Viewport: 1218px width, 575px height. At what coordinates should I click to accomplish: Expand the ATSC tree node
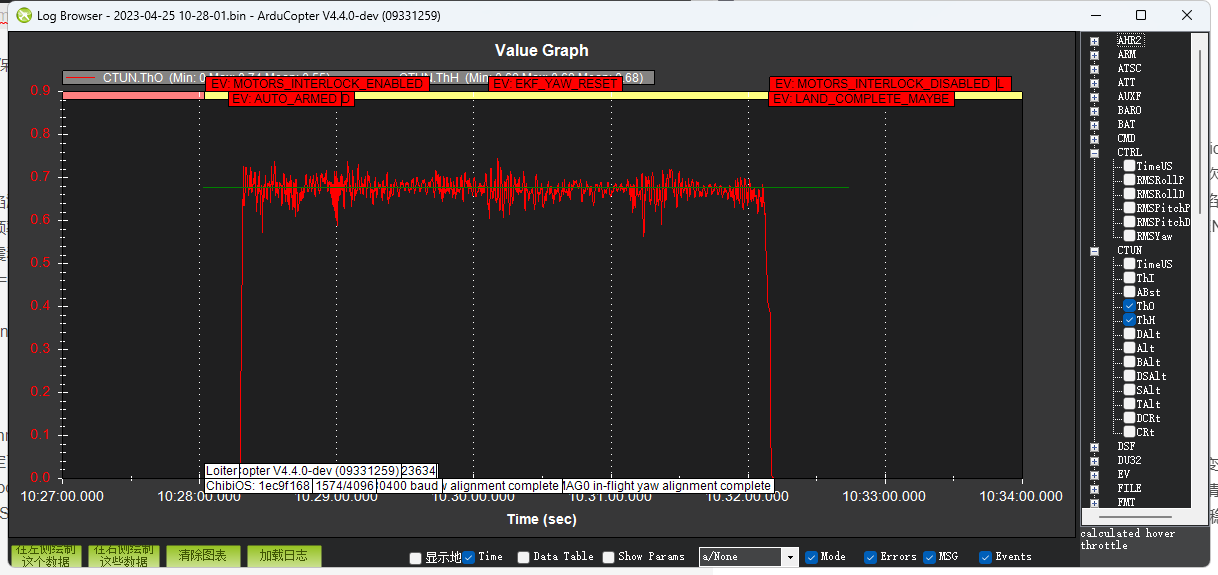pyautogui.click(x=1095, y=69)
